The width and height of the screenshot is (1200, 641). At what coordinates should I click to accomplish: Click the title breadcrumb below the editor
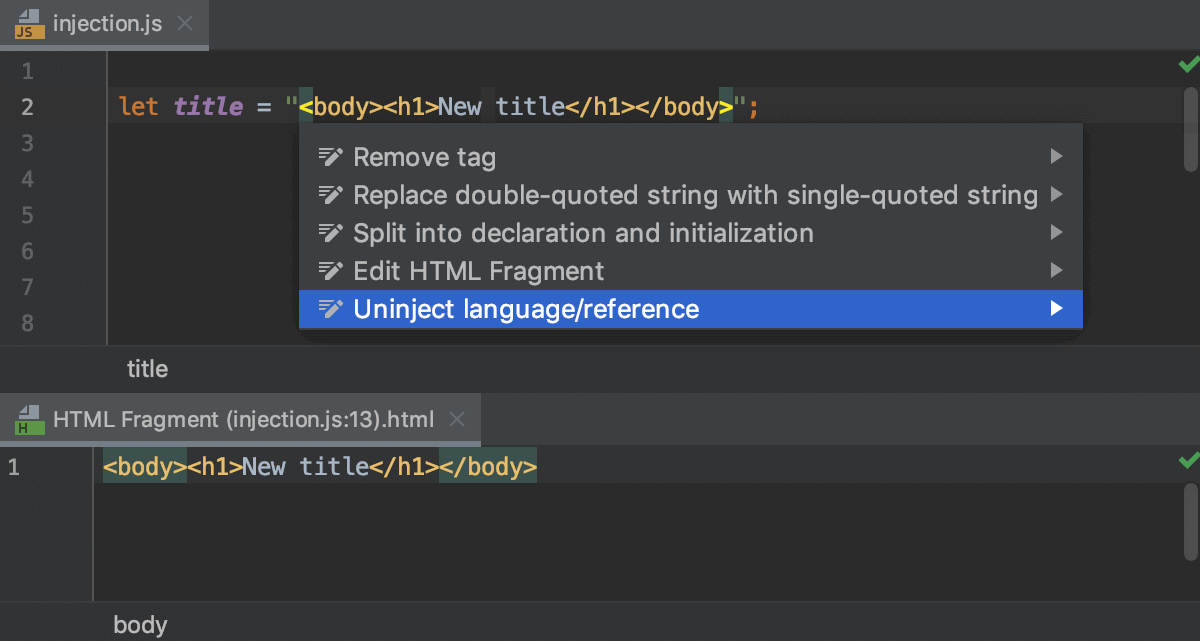click(147, 369)
